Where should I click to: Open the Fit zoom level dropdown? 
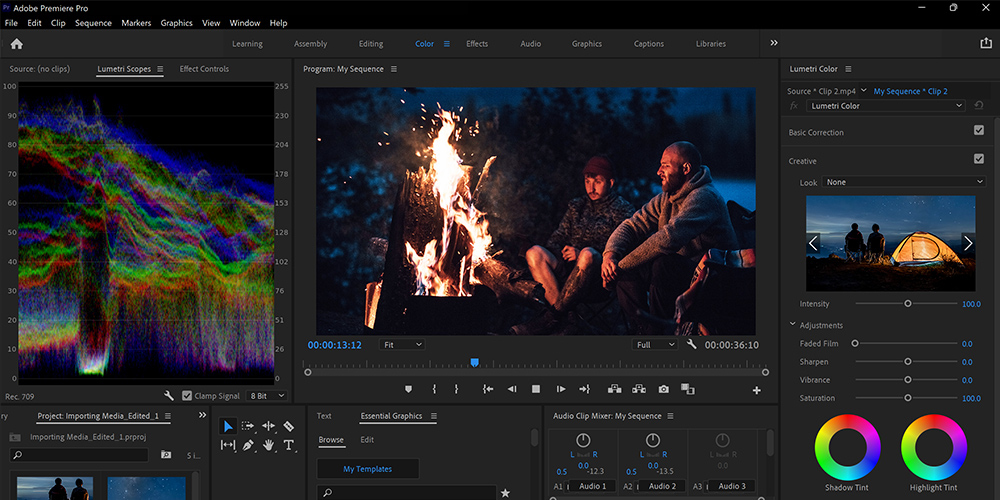[x=402, y=344]
